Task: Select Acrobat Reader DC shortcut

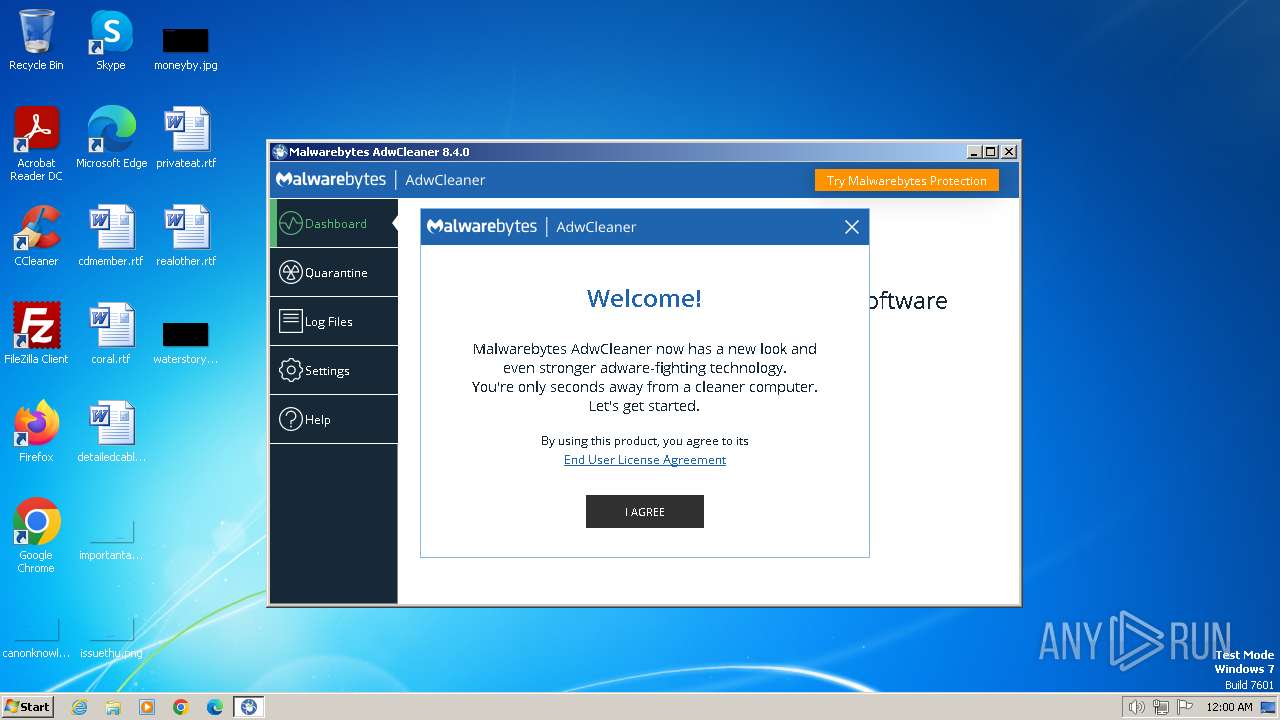Action: tap(36, 144)
